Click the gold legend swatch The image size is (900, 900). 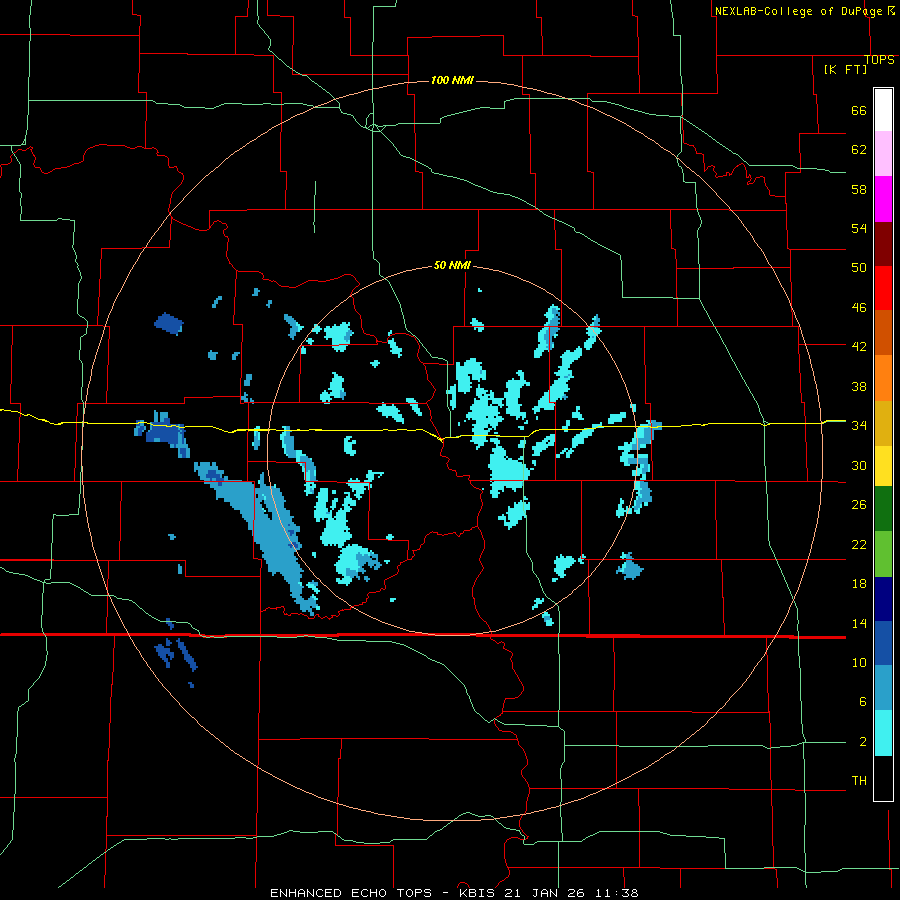click(x=883, y=423)
